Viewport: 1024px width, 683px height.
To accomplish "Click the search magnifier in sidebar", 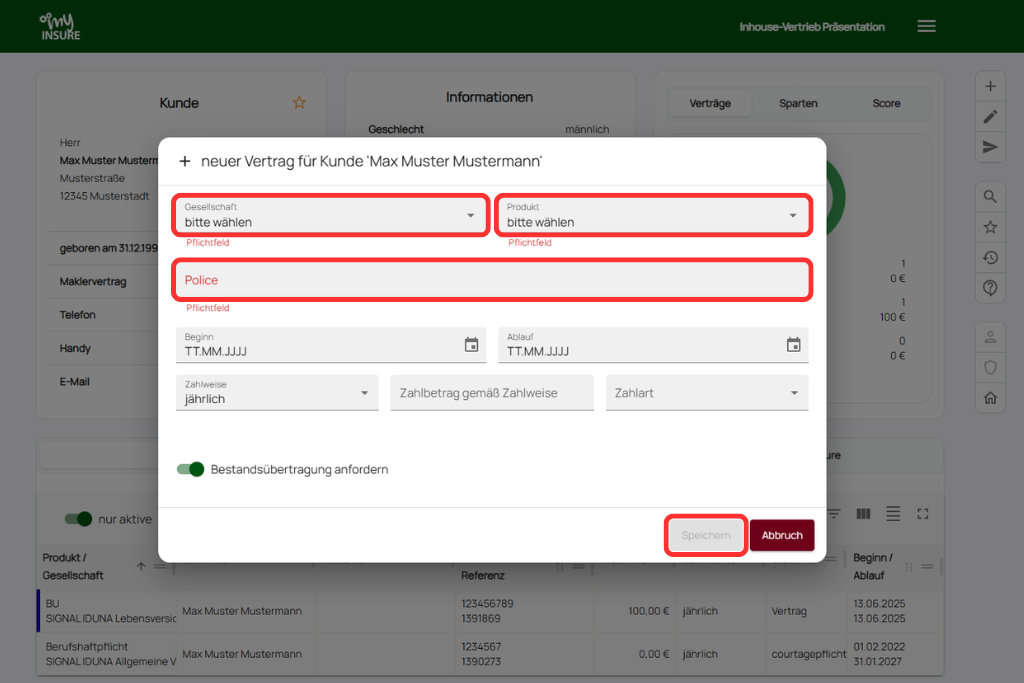I will click(x=990, y=197).
